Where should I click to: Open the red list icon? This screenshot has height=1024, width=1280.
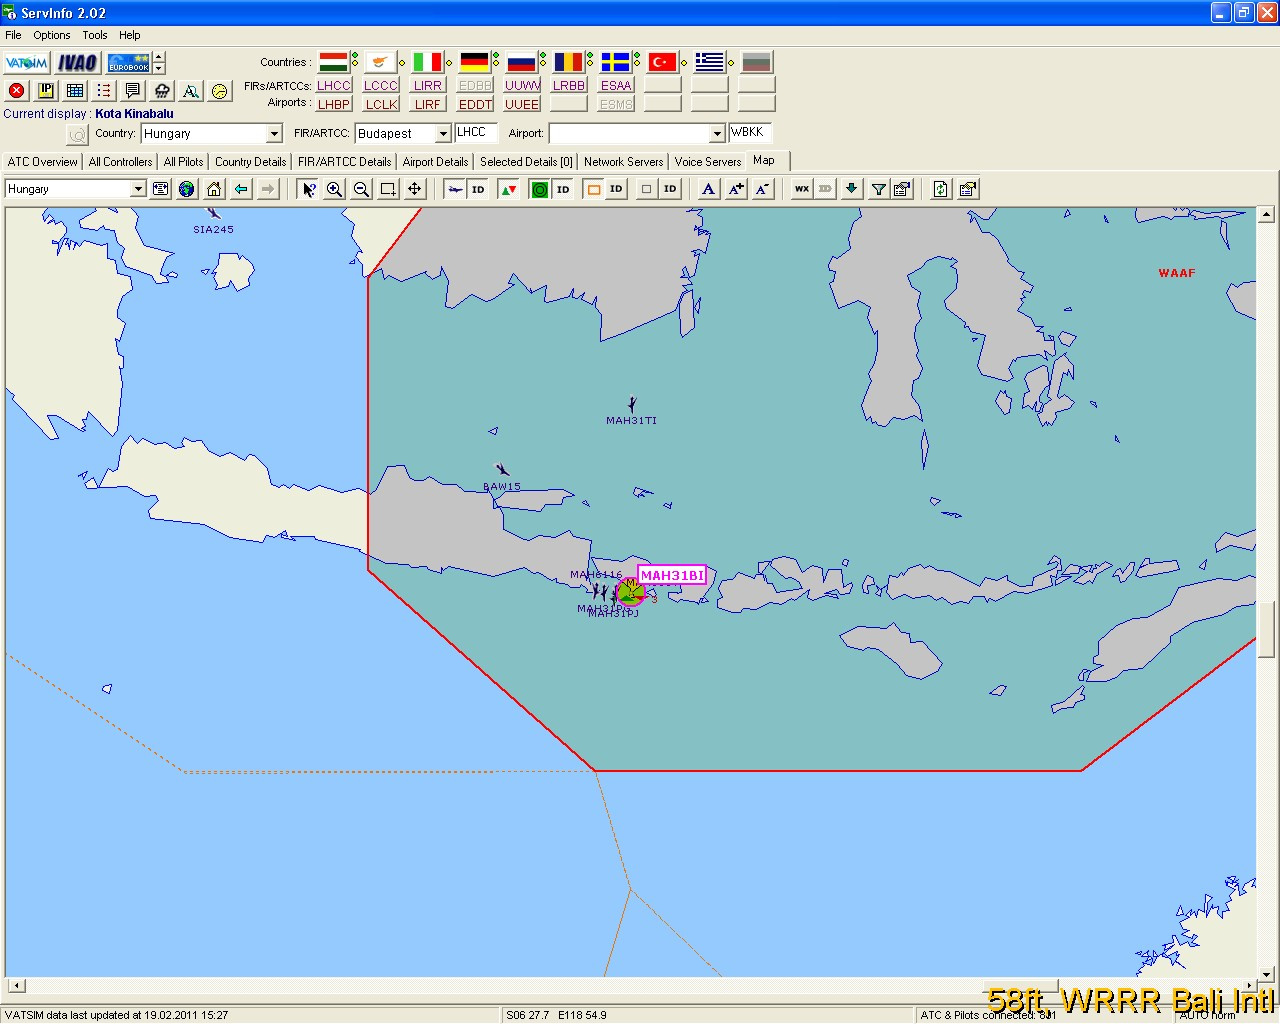pos(104,90)
